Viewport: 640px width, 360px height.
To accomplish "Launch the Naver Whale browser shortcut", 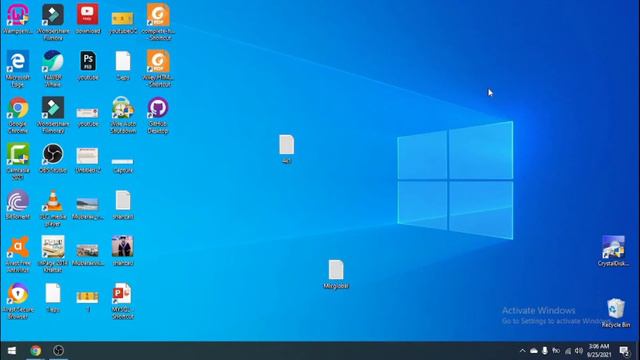I will click(x=53, y=69).
